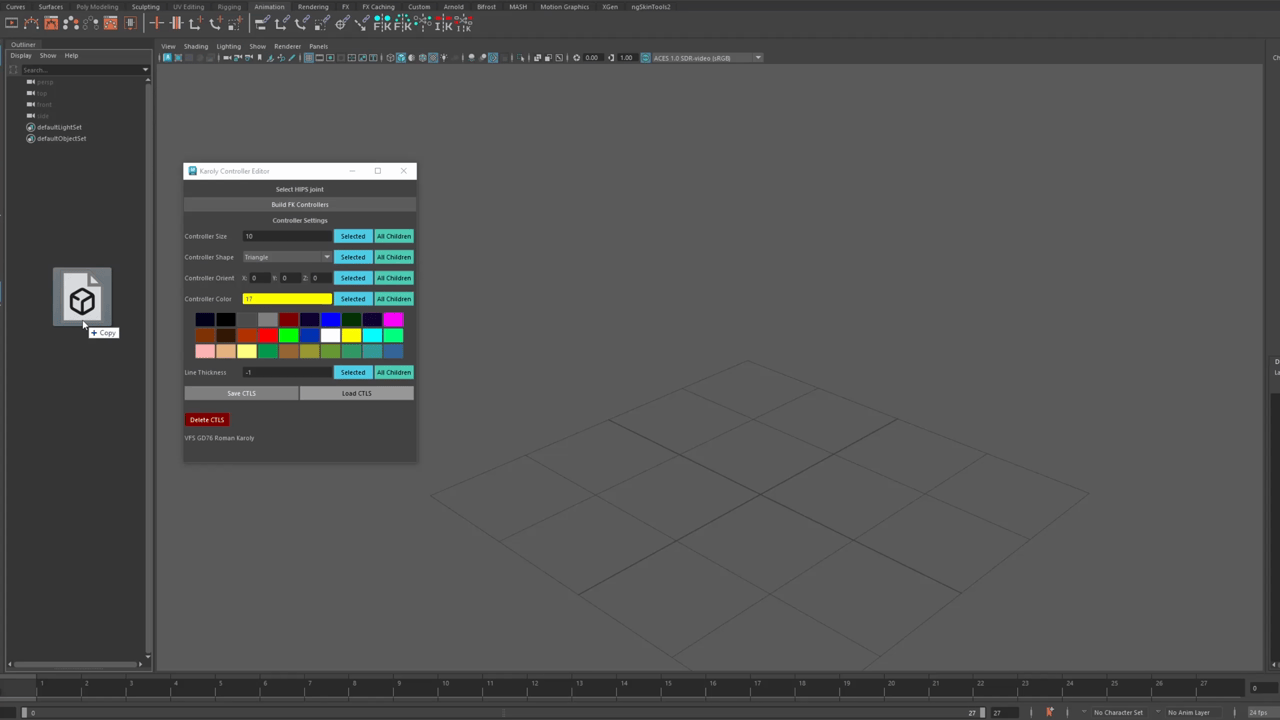Click the Playblast icon on the Animation shelf
The image size is (1280, 720).
pos(12,23)
